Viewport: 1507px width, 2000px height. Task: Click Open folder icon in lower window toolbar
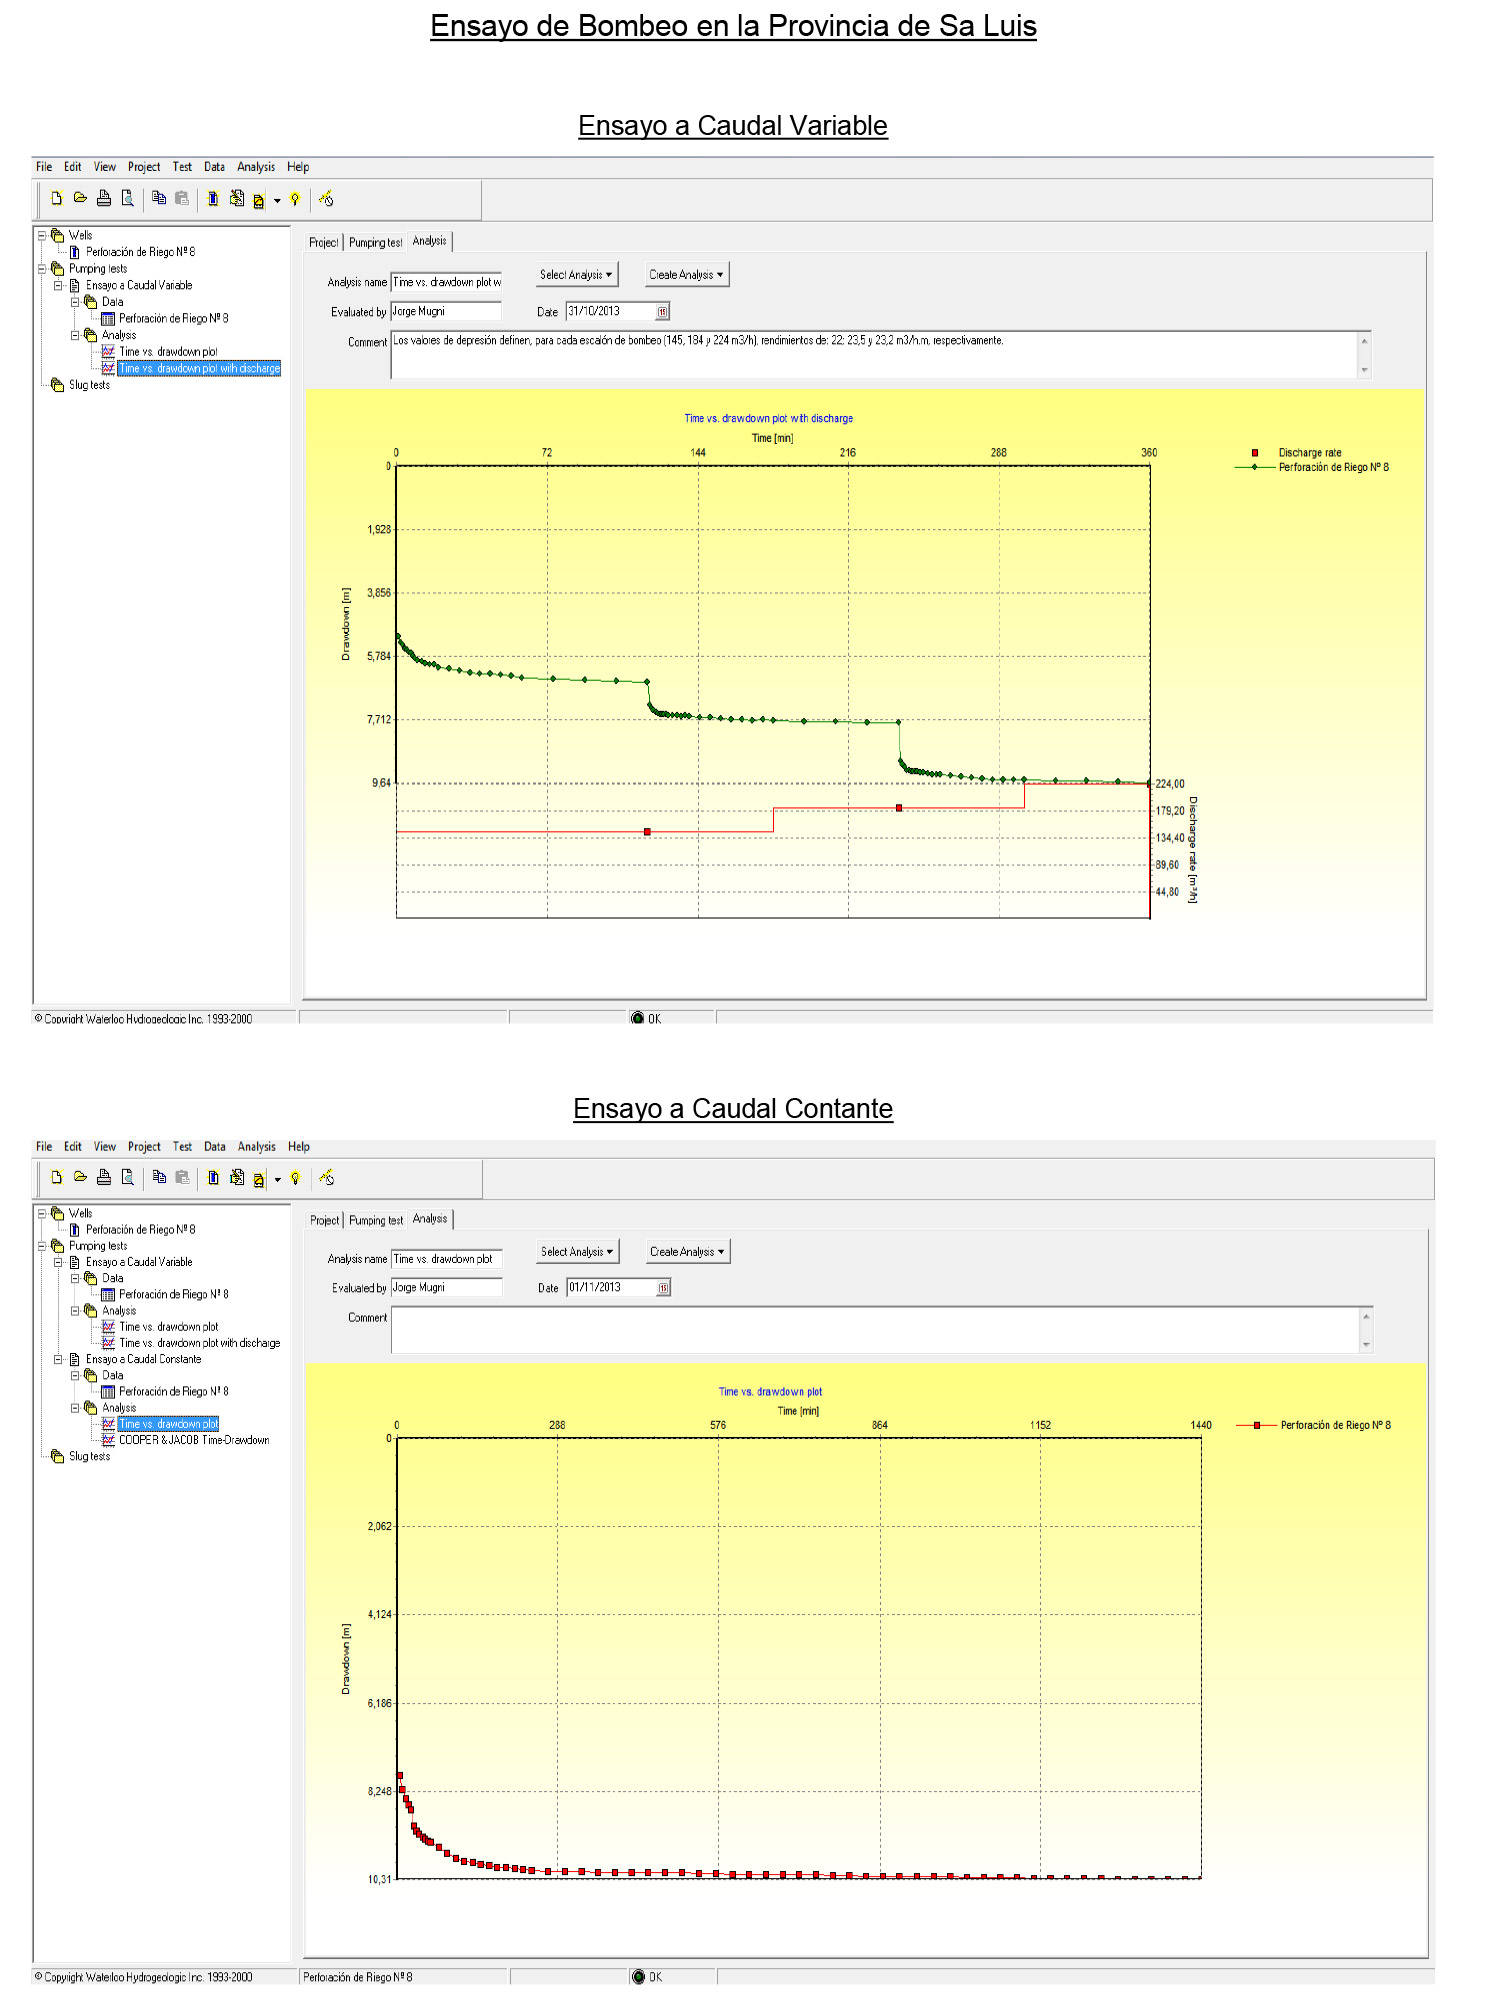point(80,1178)
